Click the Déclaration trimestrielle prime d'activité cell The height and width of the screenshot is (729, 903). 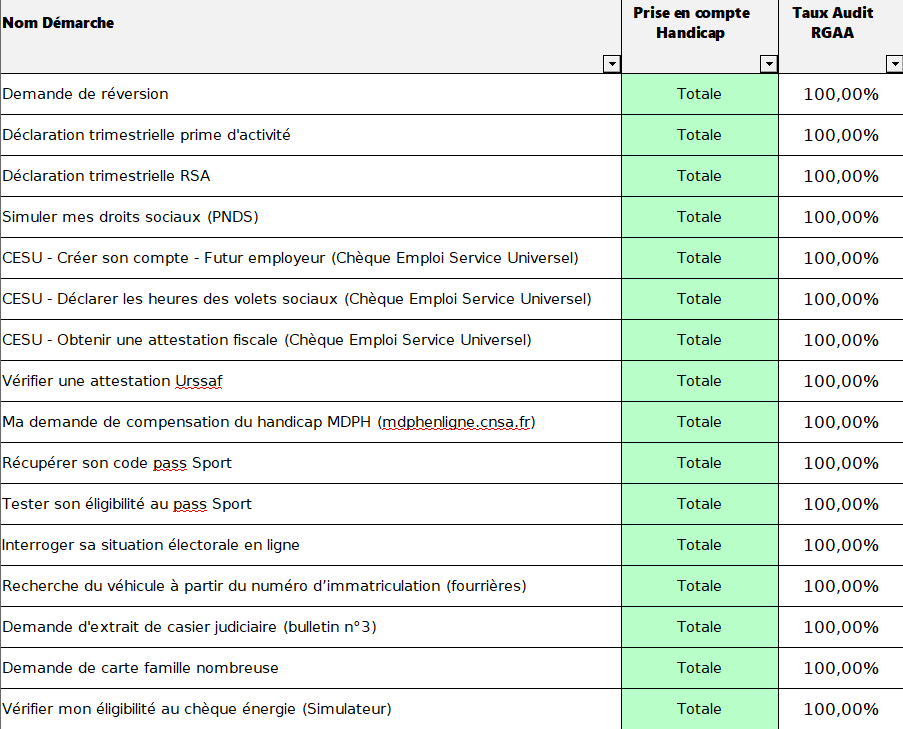[x=147, y=135]
